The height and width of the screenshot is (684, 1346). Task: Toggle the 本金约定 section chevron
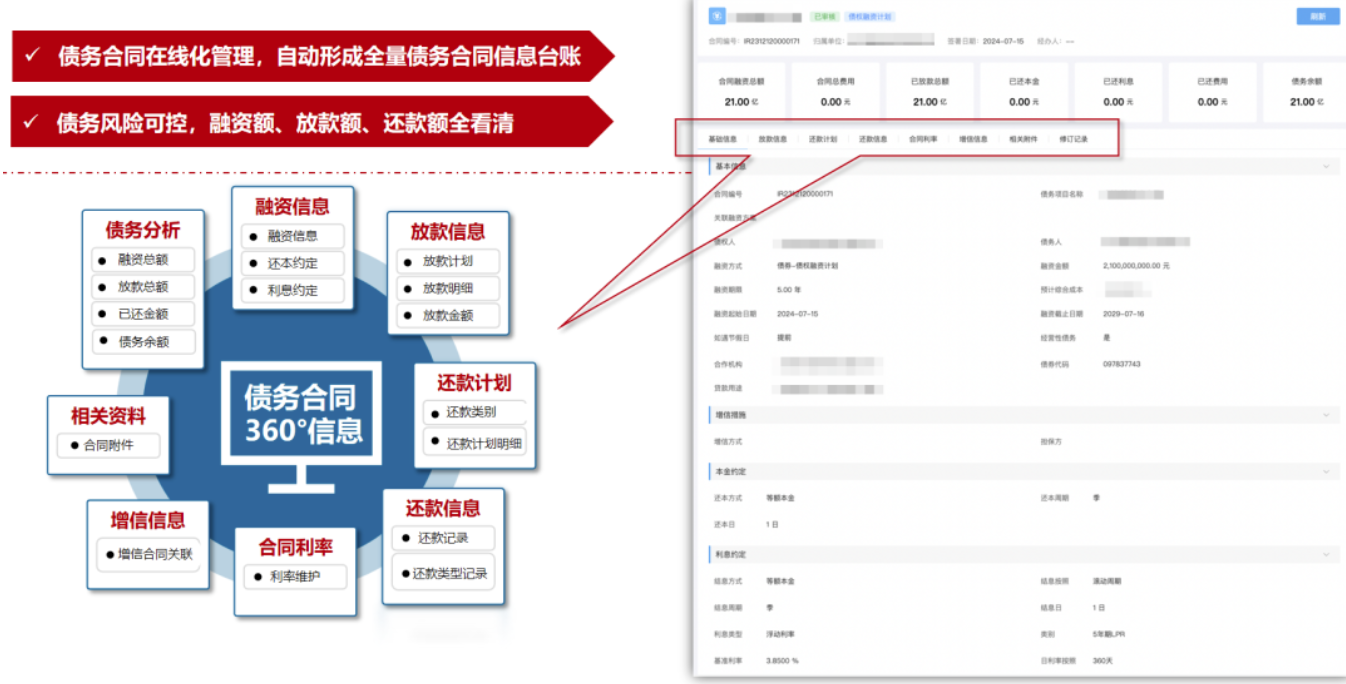[1327, 471]
